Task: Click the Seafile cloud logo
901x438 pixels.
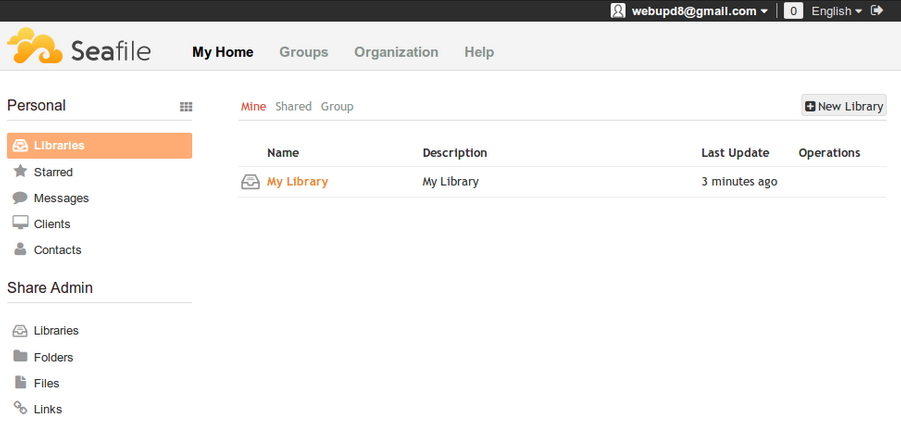Action: (x=35, y=45)
